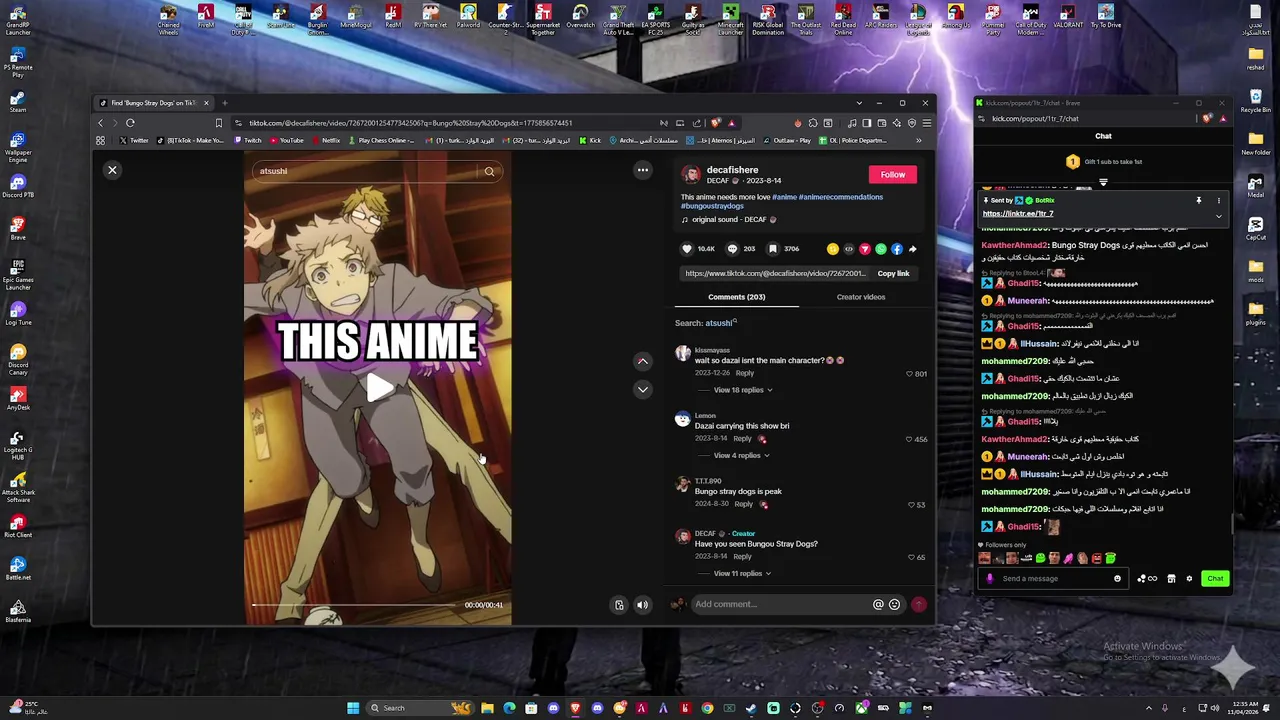The image size is (1280, 720).
Task: Open original sound - DECAF music link
Action: [x=728, y=220]
